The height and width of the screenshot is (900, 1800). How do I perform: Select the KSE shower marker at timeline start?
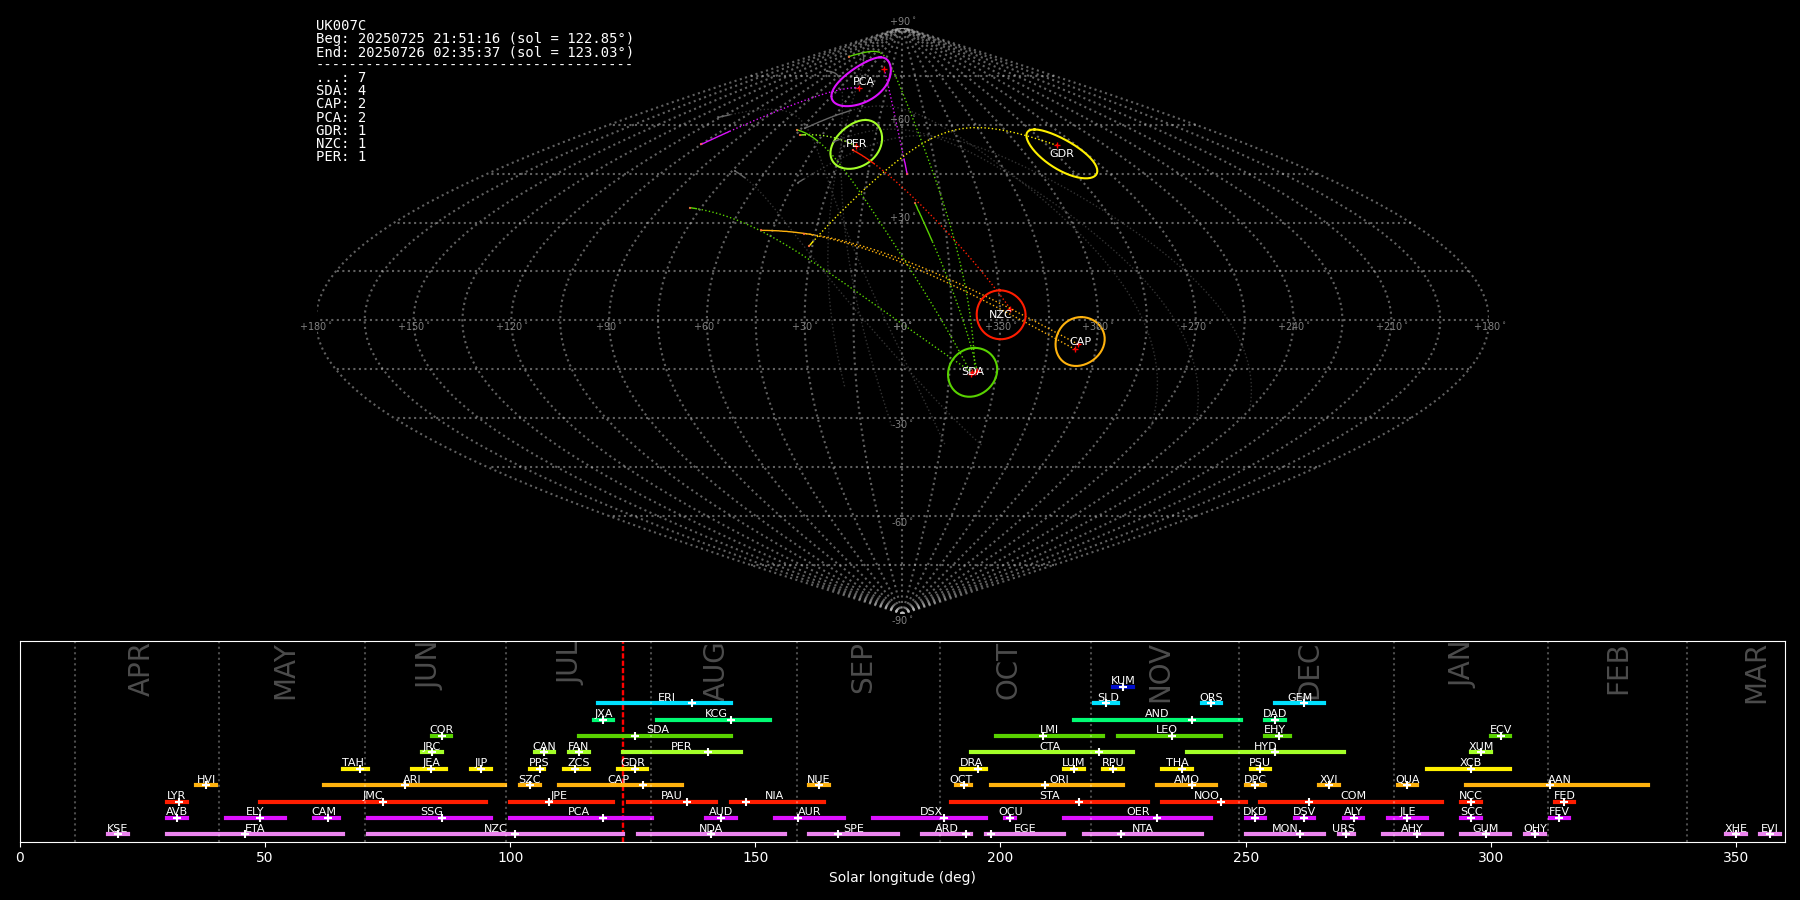tap(117, 833)
